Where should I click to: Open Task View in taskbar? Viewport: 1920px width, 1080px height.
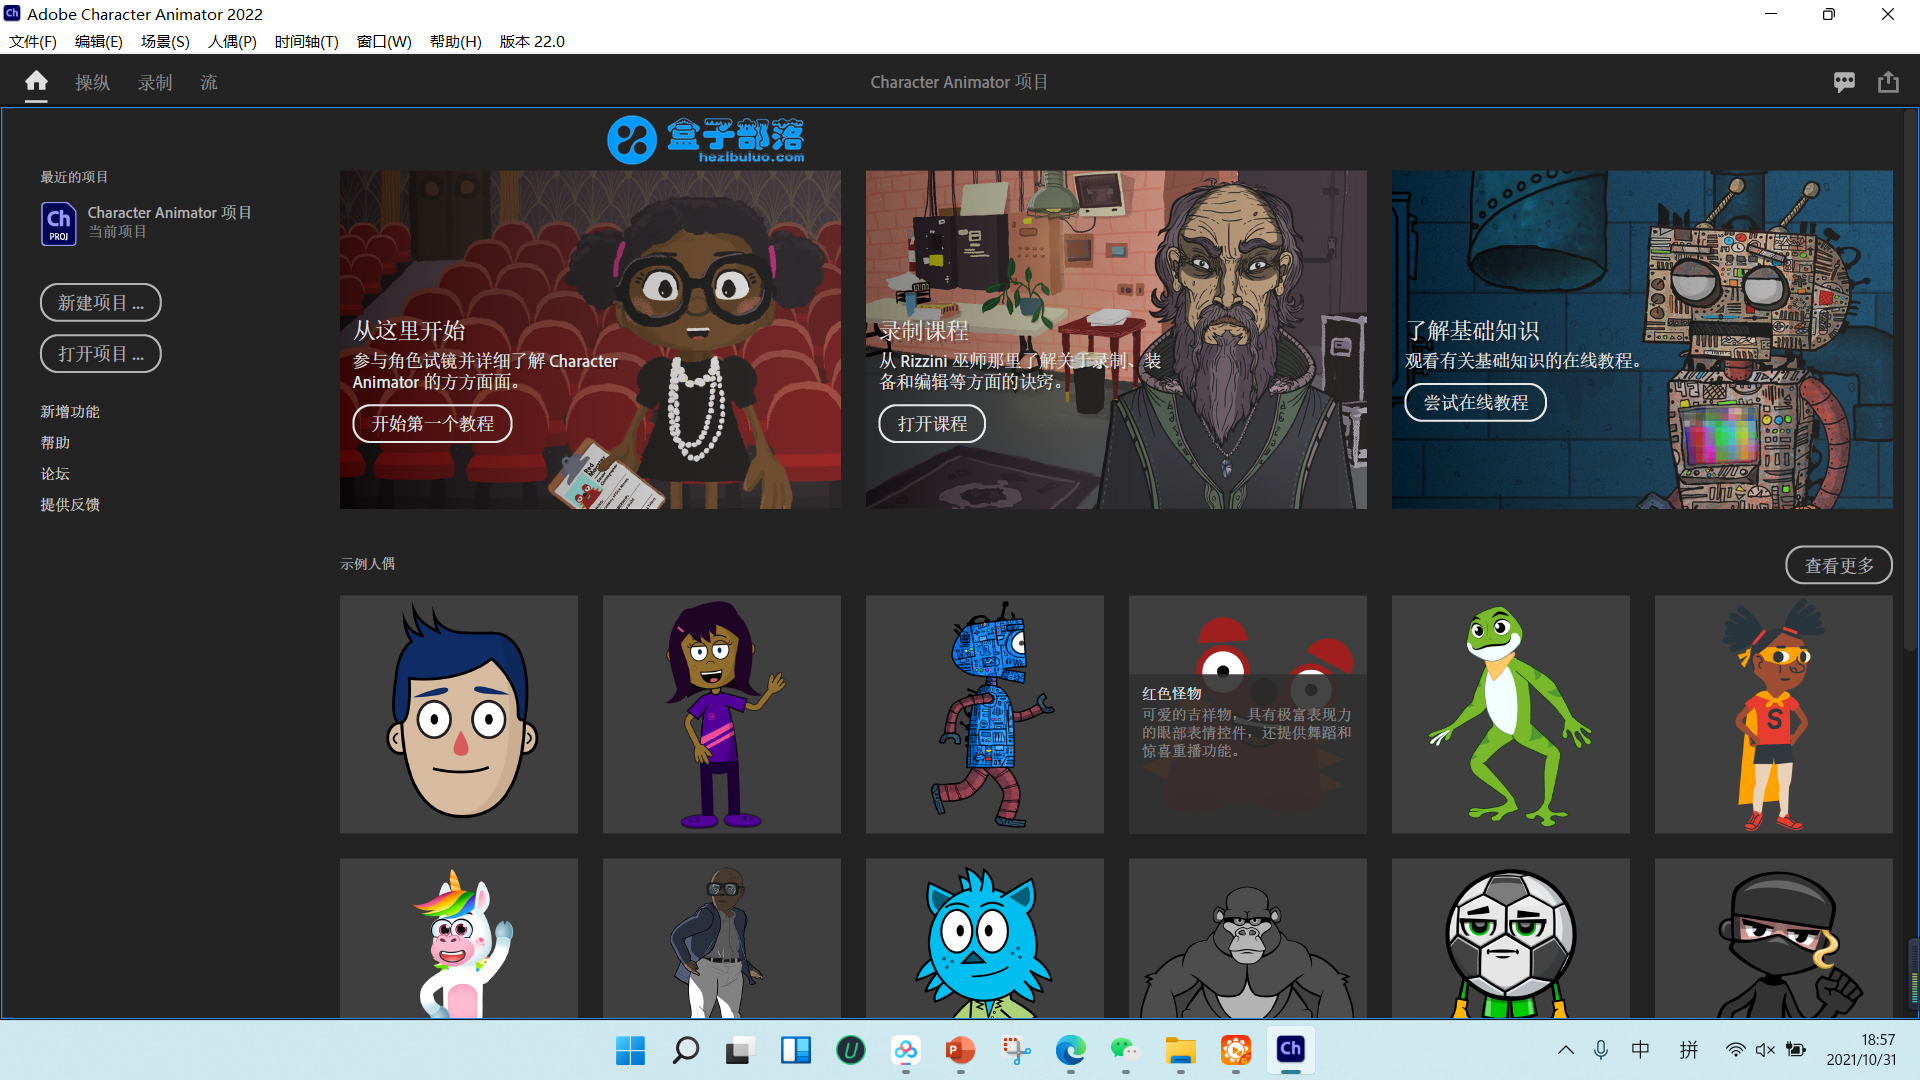(x=739, y=1050)
